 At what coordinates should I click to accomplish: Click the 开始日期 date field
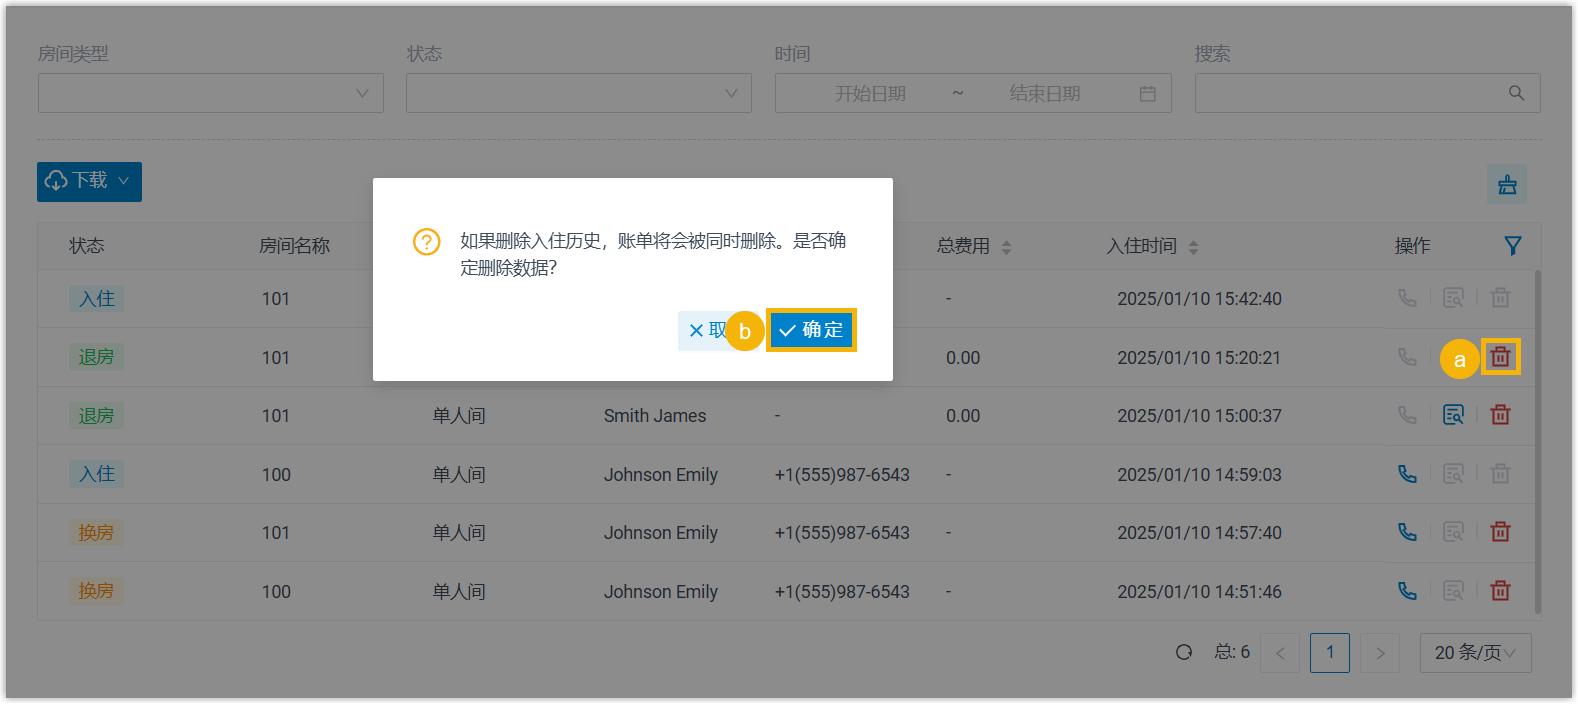(870, 93)
